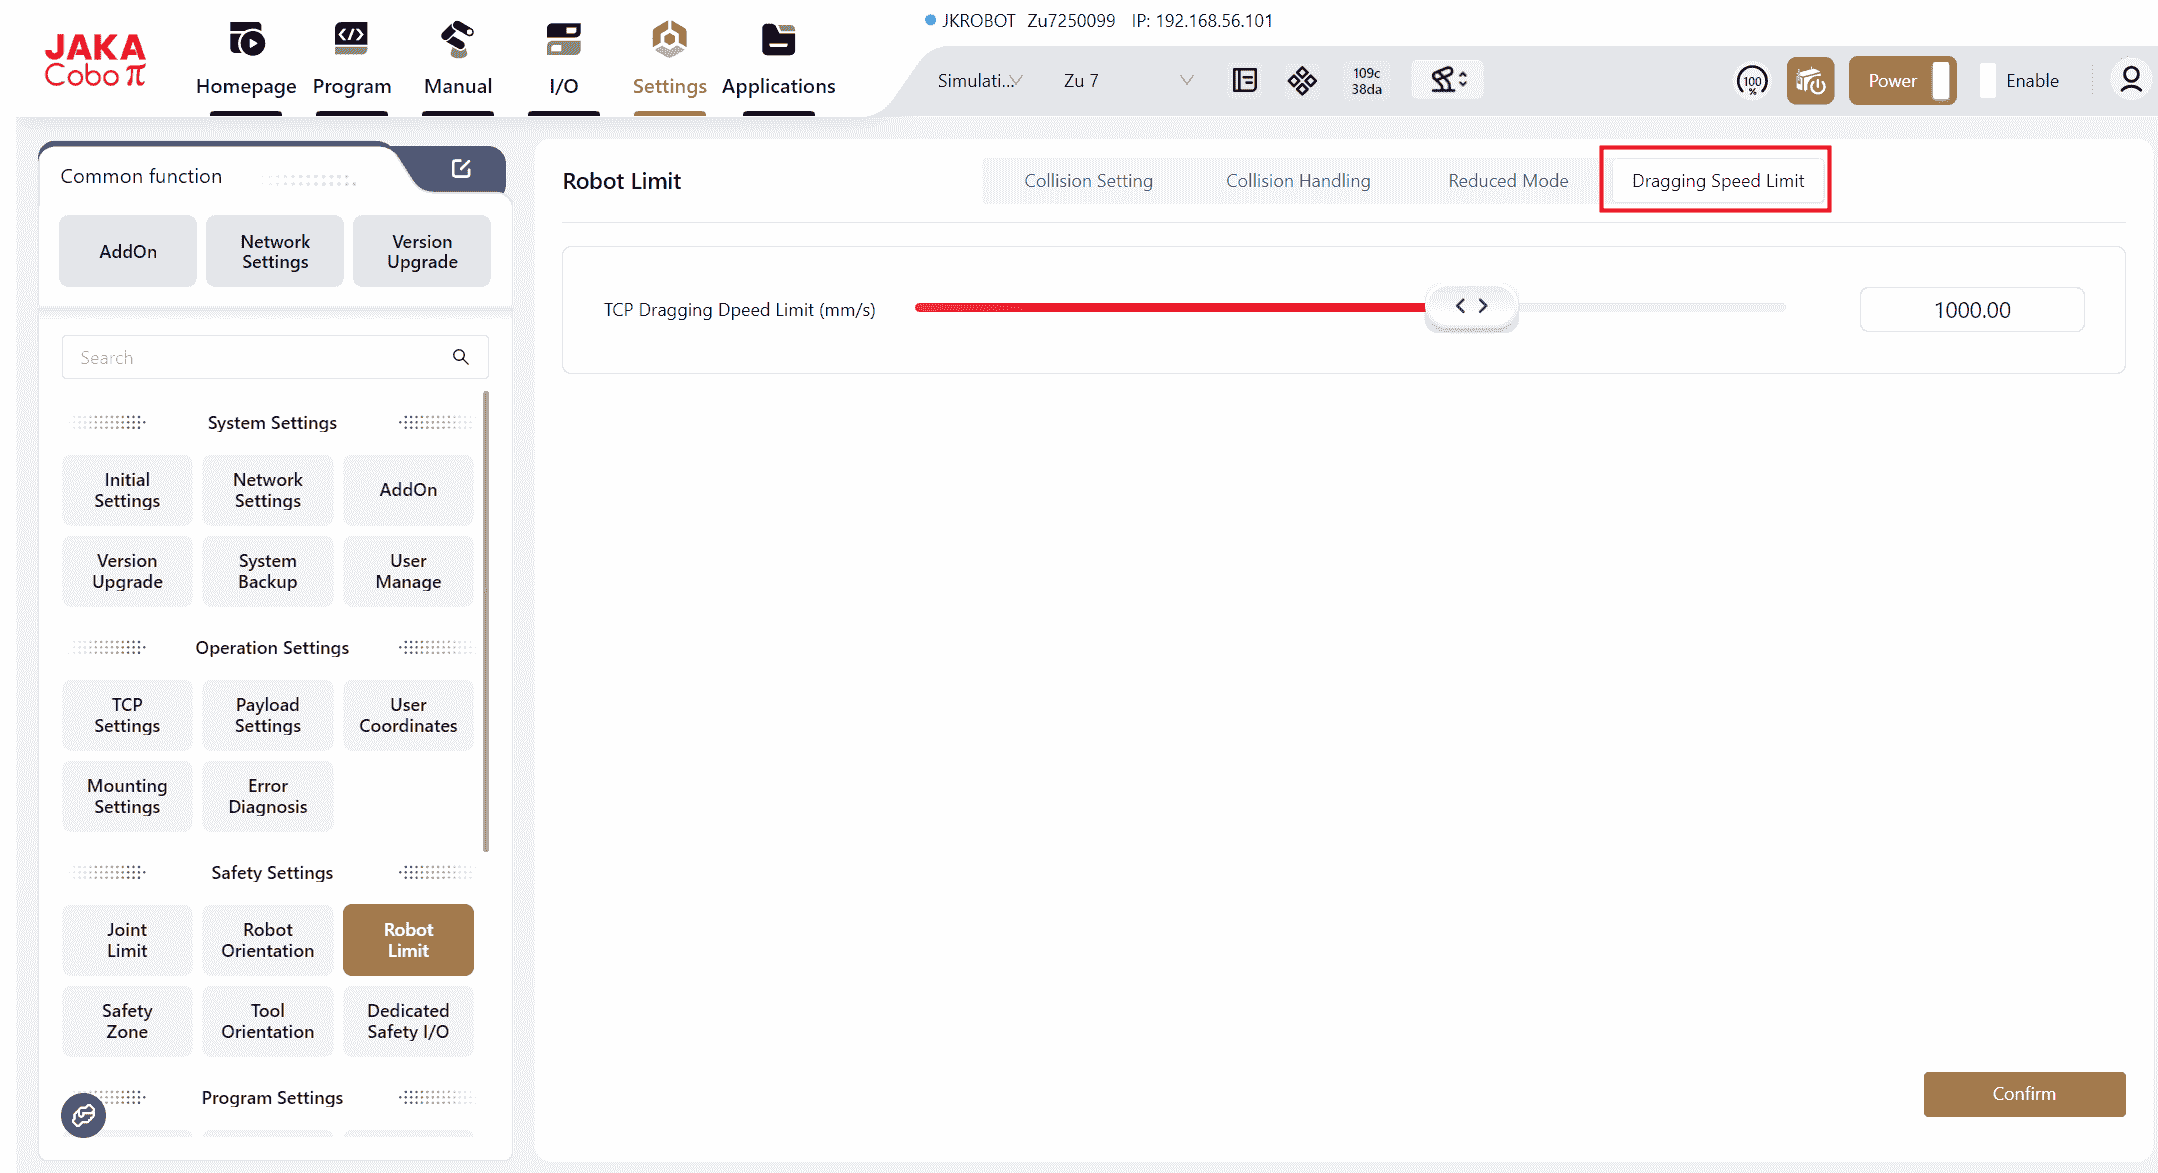Toggle the robot Enable switch

pyautogui.click(x=2019, y=81)
